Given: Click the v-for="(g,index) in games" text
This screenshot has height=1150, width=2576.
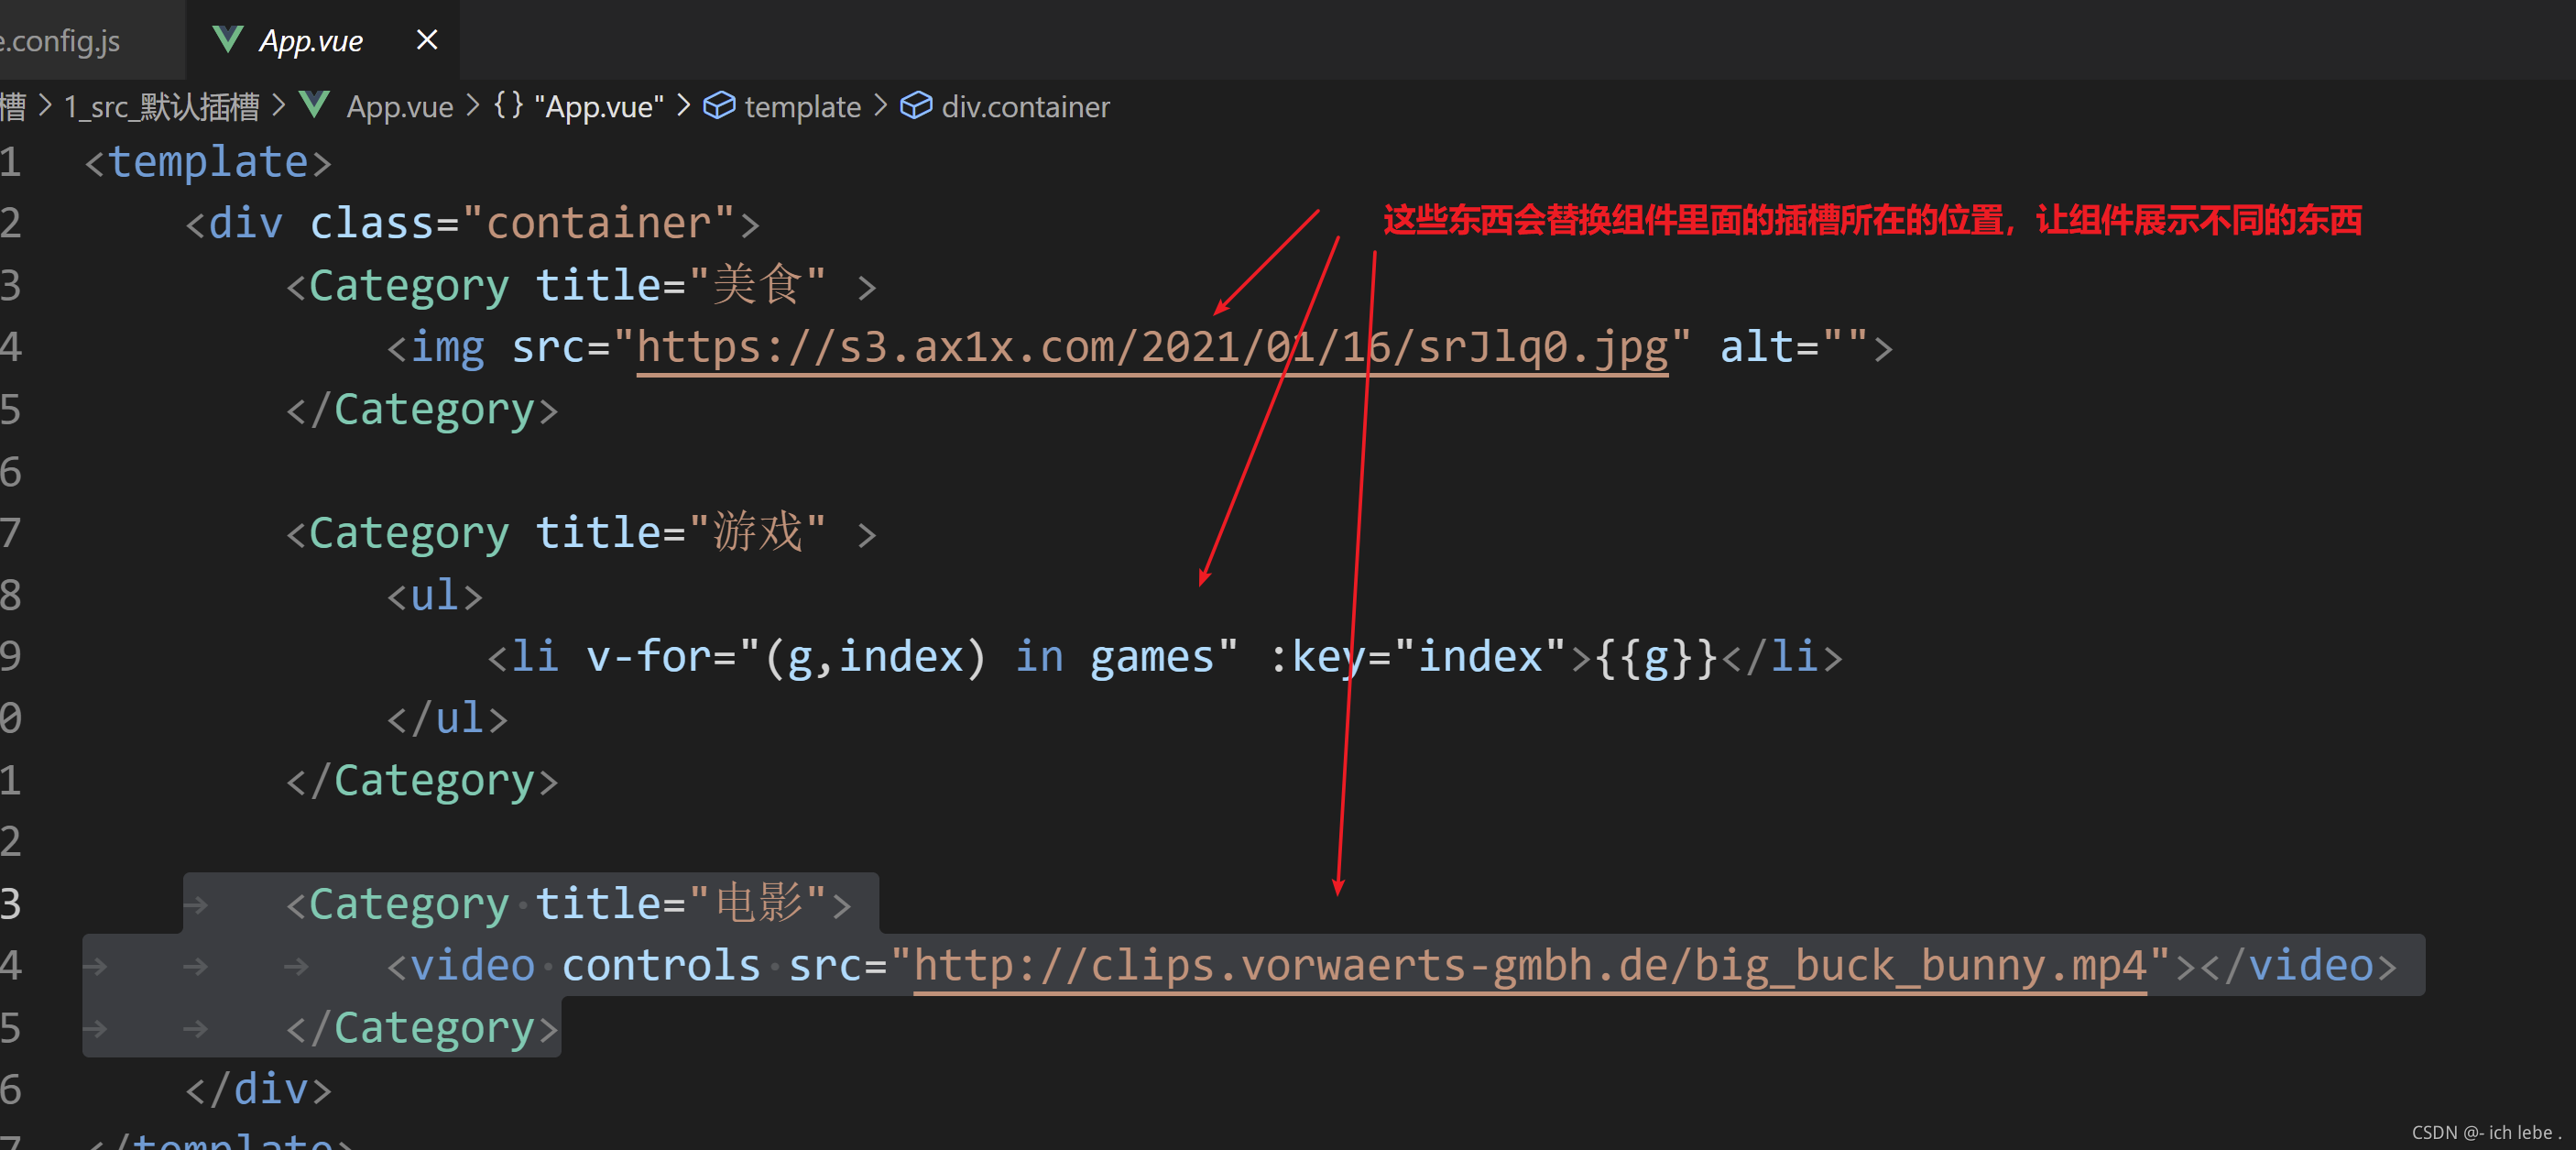Looking at the screenshot, I should pos(913,657).
